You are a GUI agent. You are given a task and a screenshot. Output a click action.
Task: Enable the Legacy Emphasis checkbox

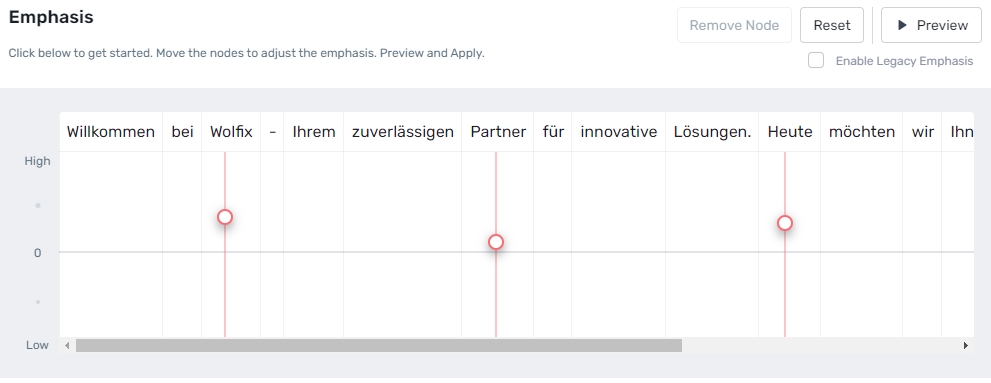816,61
